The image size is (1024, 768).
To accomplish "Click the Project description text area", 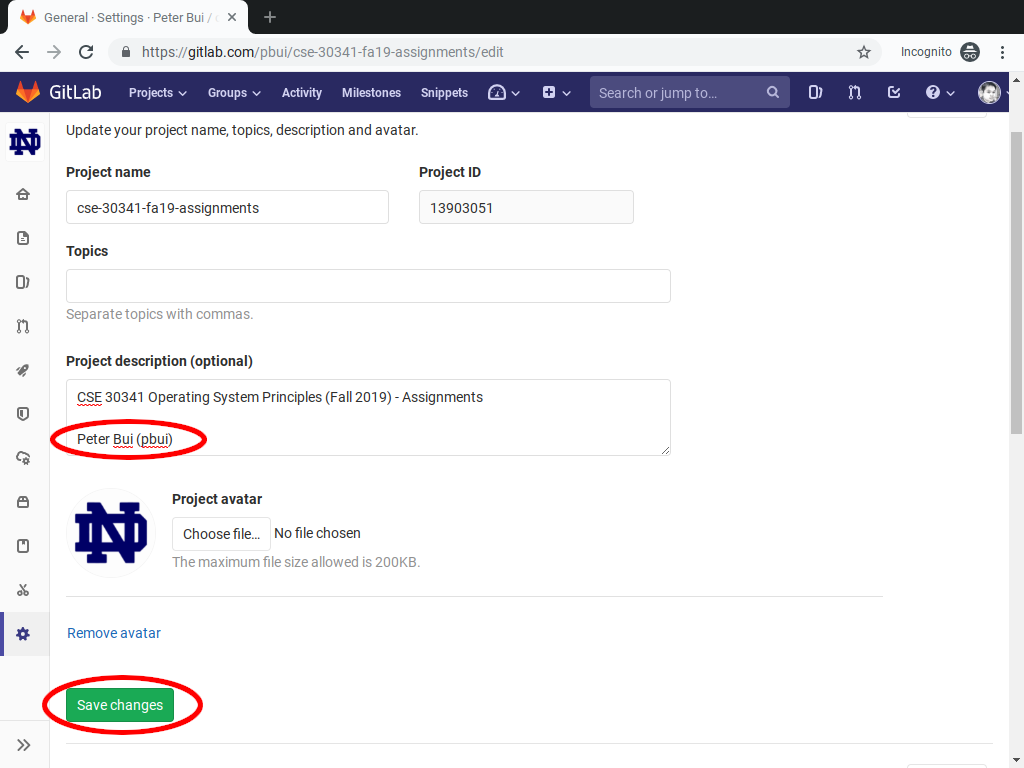I will tap(368, 417).
